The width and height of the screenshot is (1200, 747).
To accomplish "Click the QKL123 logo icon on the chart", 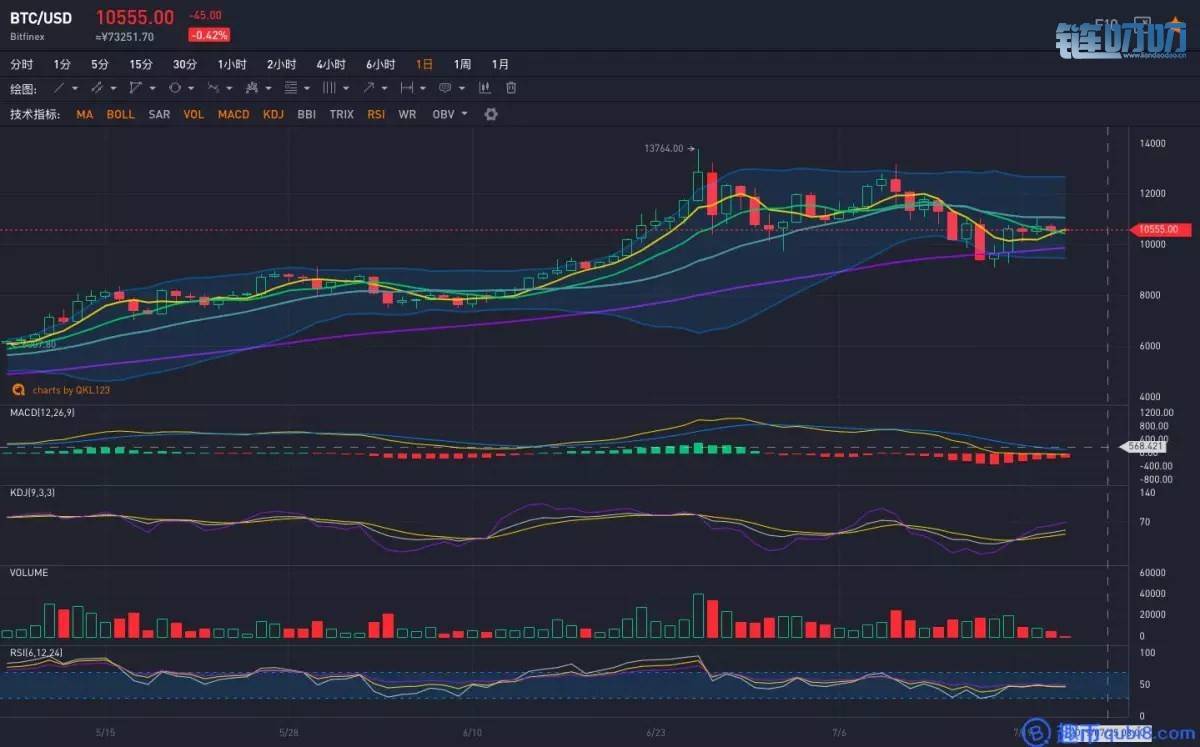I will 18,390.
